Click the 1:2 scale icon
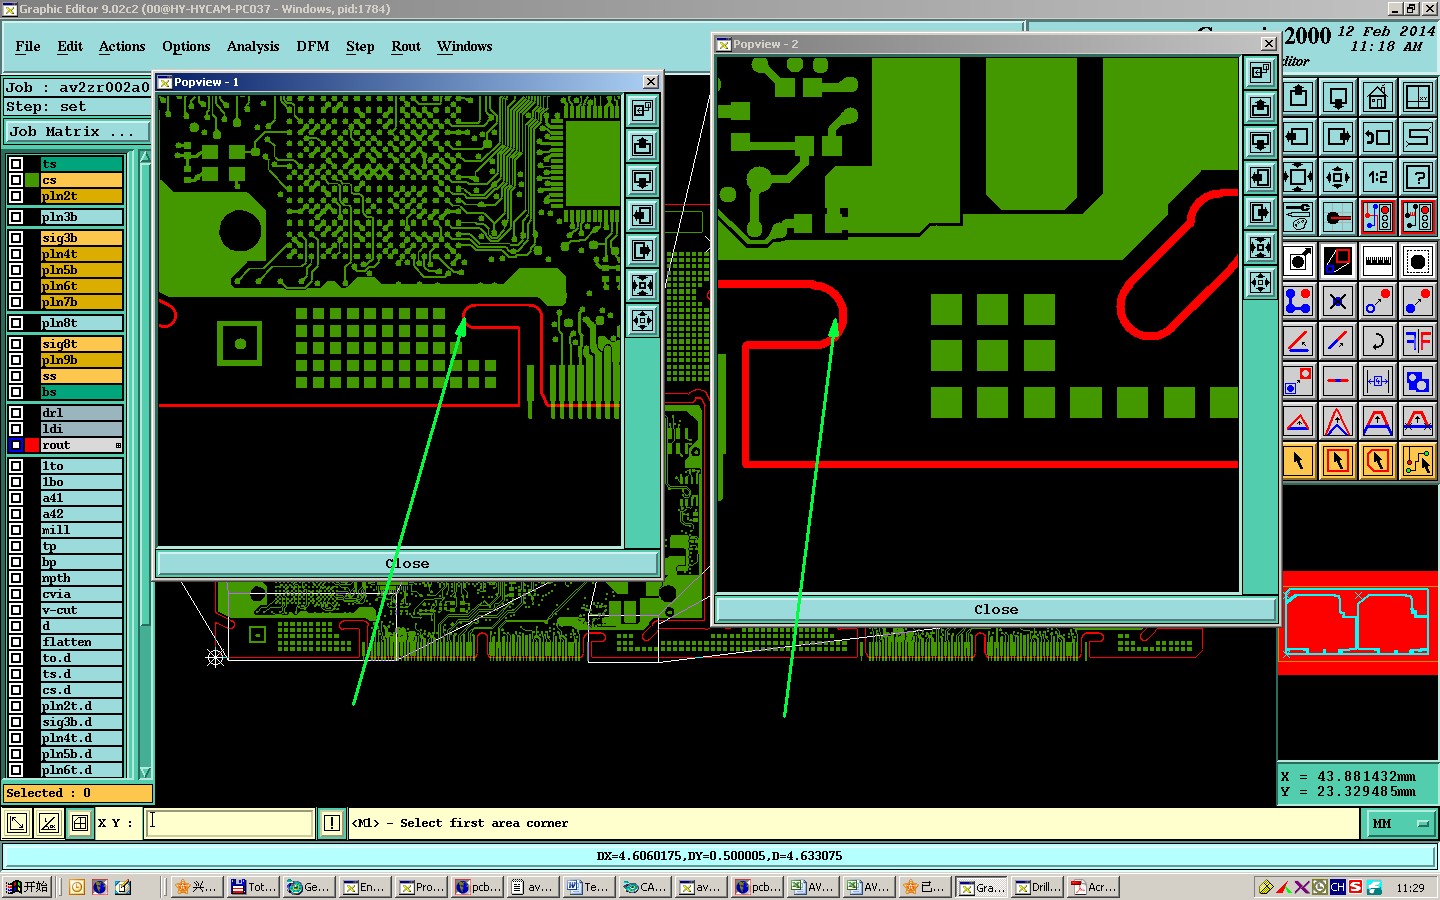1440x900 pixels. point(1378,178)
